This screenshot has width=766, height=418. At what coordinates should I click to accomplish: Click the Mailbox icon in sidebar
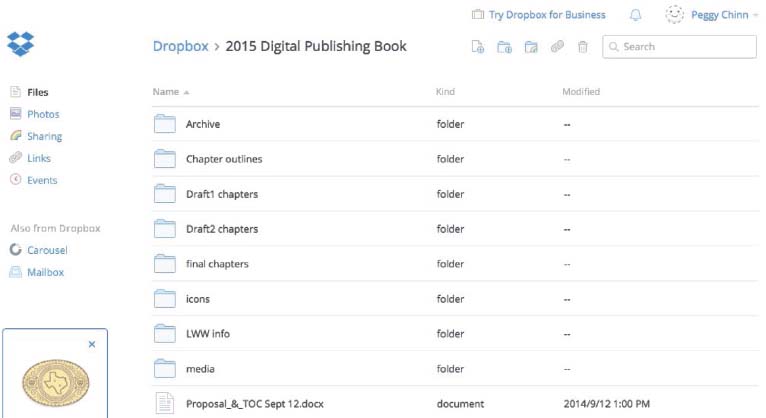click(x=16, y=272)
